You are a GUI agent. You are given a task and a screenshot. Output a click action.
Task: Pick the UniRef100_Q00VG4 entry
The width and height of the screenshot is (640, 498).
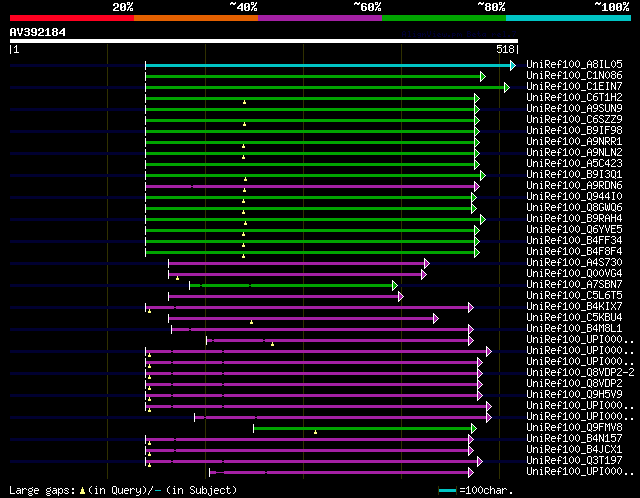[574, 273]
